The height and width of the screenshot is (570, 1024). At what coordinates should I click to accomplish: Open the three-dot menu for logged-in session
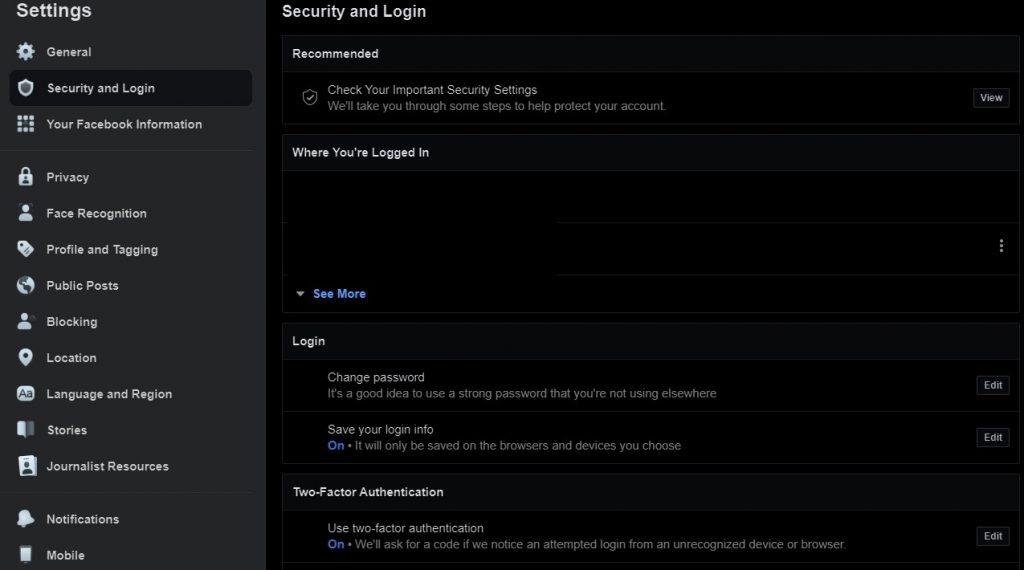[x=1000, y=245]
